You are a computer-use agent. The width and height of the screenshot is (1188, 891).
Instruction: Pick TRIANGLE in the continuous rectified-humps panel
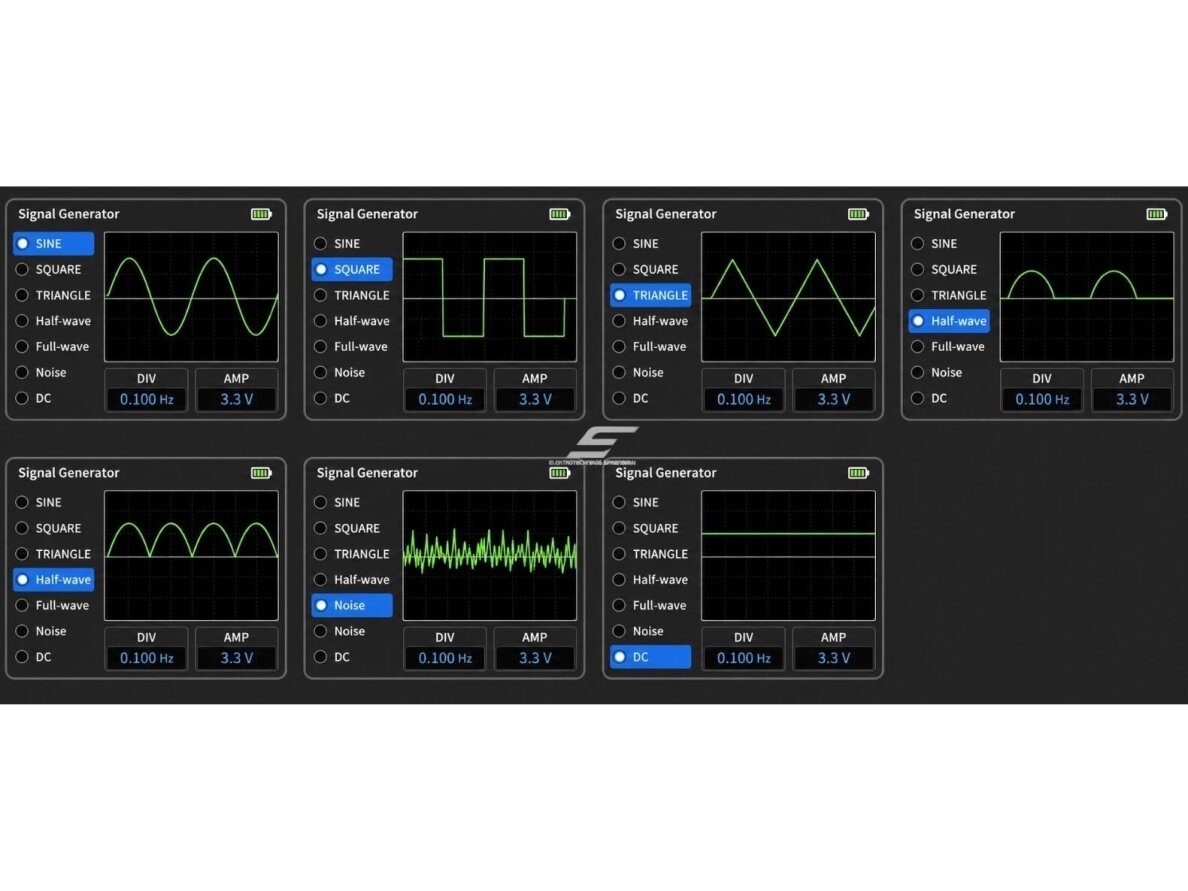[x=54, y=554]
